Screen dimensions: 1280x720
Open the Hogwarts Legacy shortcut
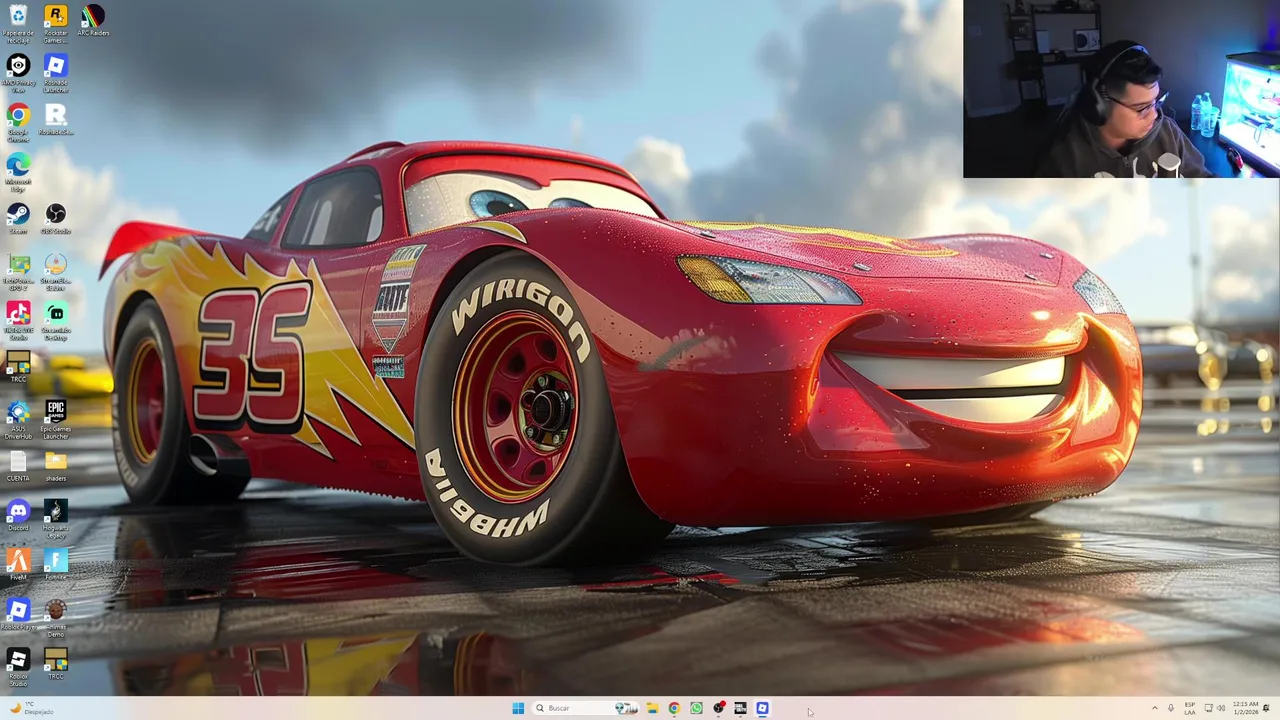tap(56, 520)
